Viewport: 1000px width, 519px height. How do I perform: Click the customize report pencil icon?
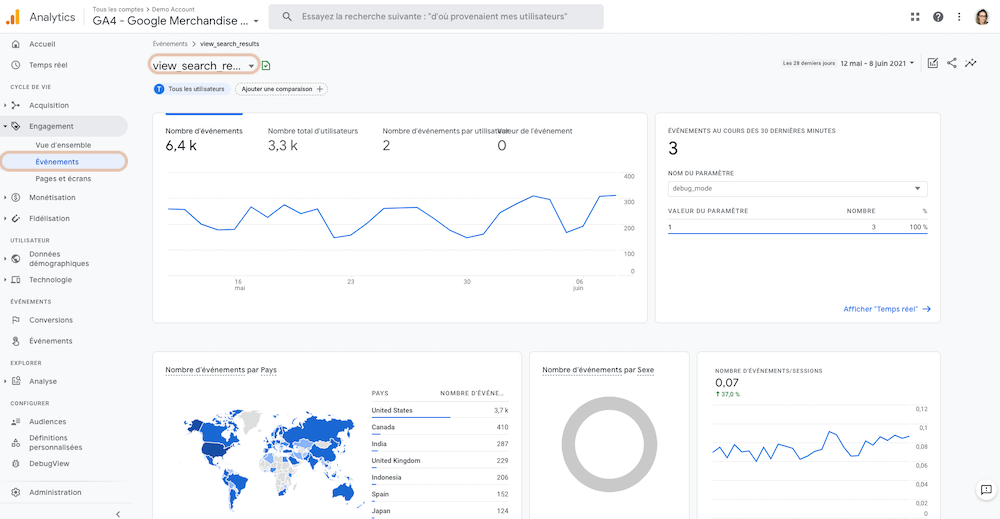coord(932,63)
